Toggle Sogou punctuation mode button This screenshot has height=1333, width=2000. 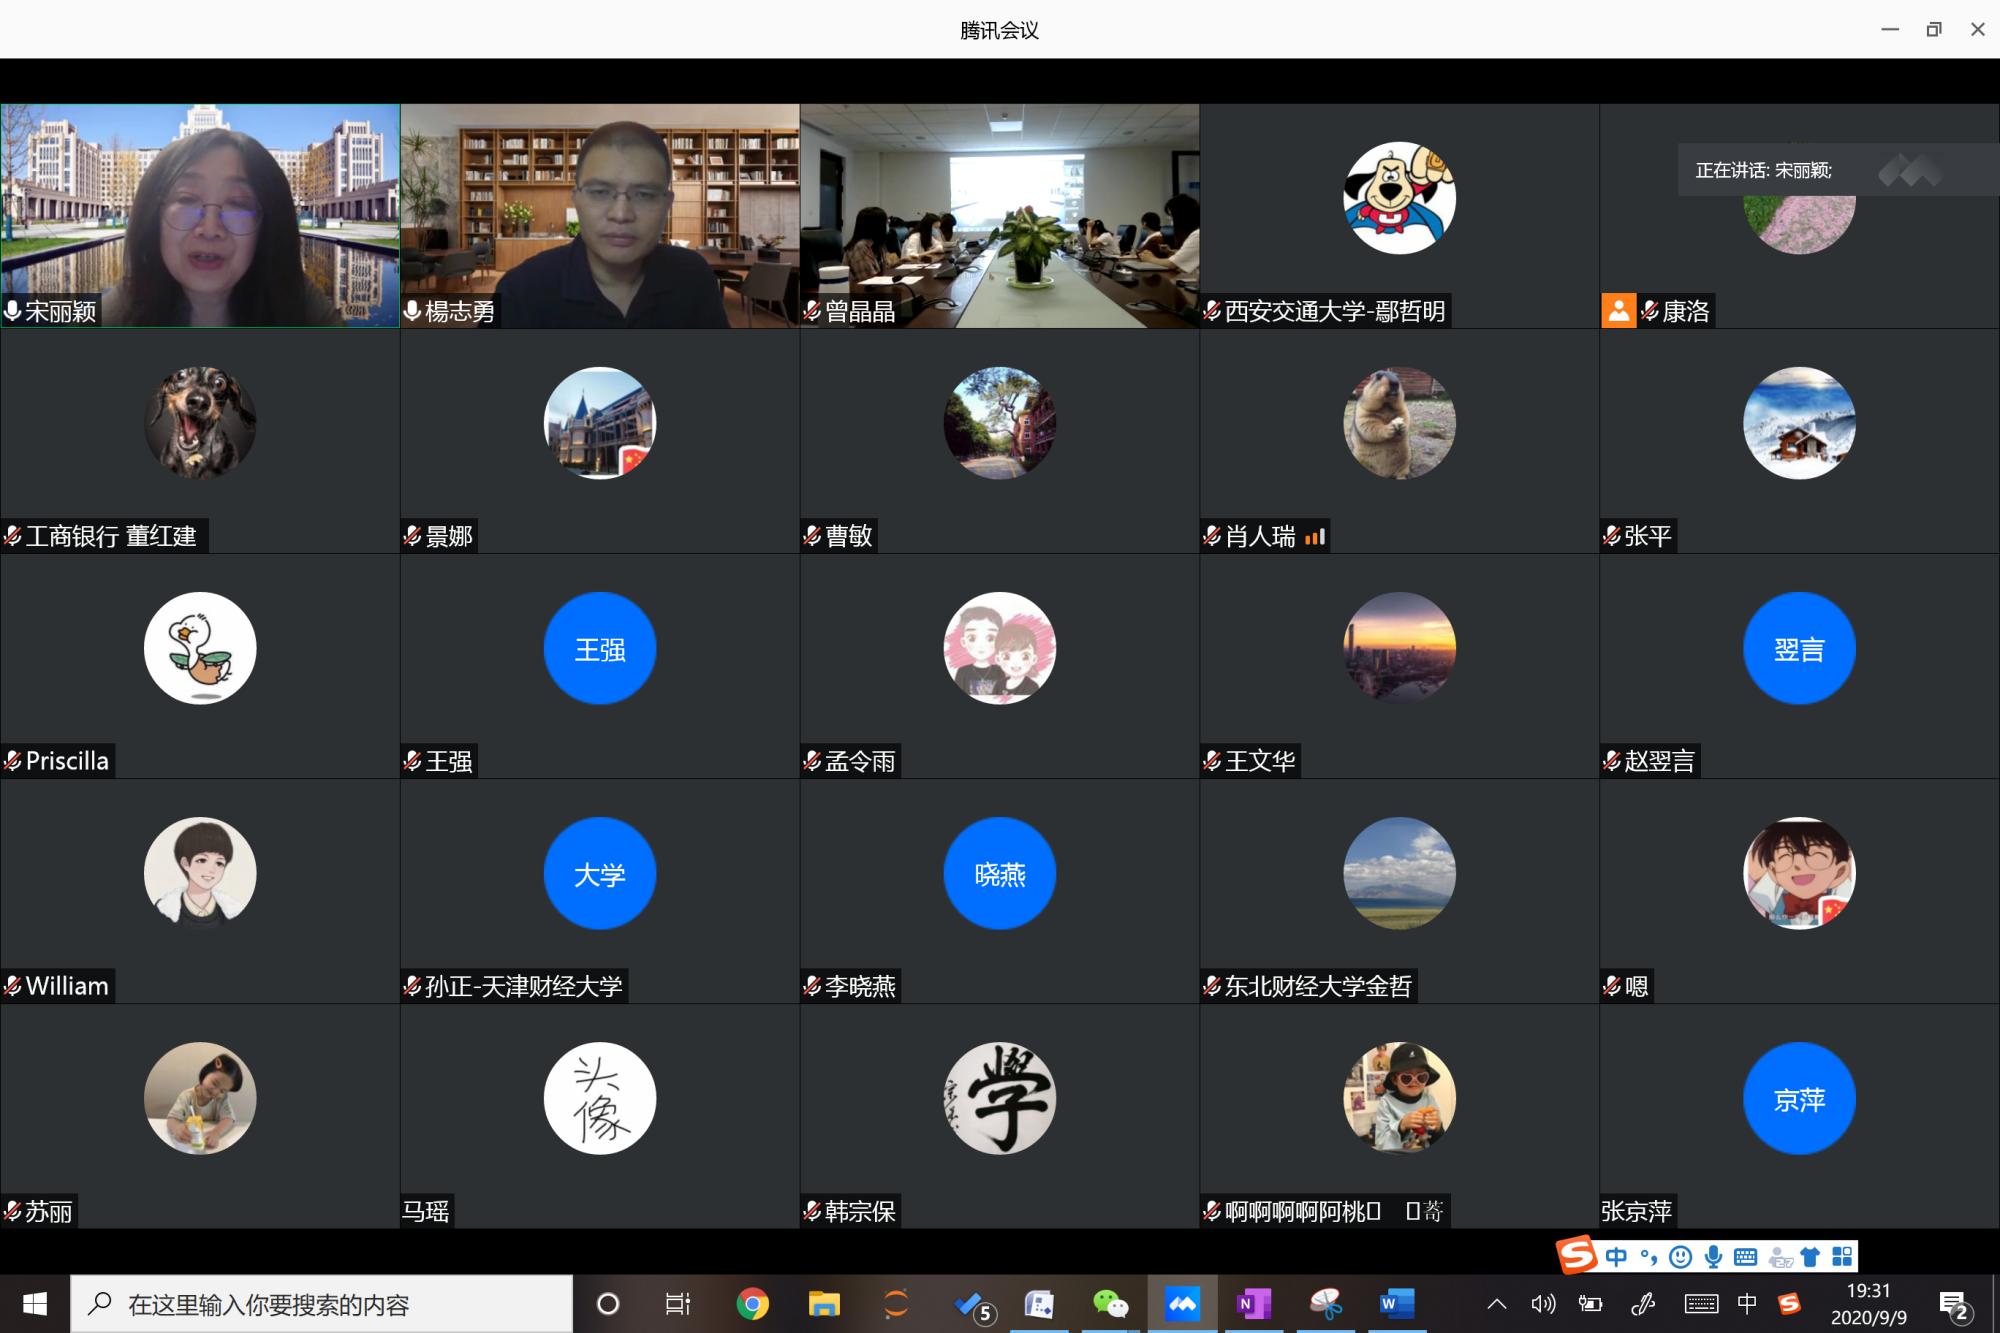pos(1648,1257)
